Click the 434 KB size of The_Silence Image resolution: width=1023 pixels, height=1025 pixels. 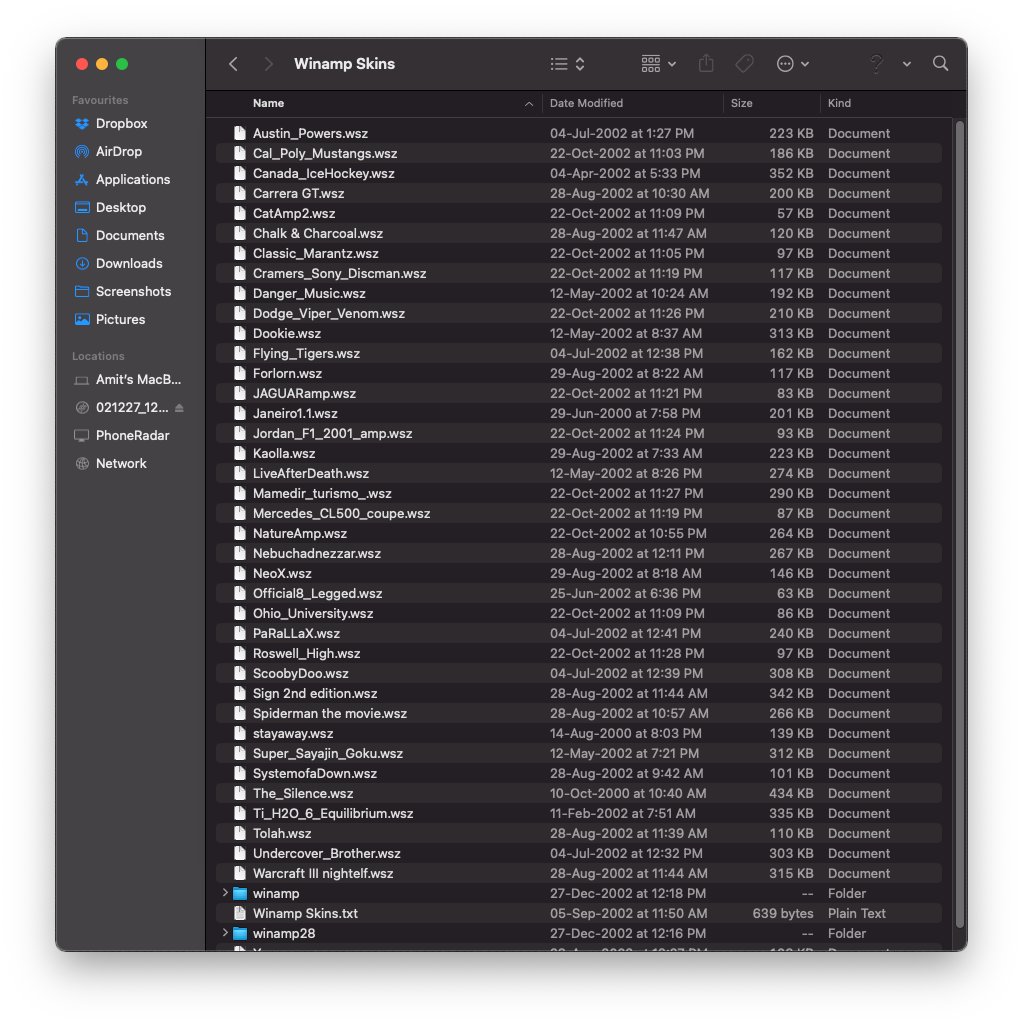click(791, 794)
